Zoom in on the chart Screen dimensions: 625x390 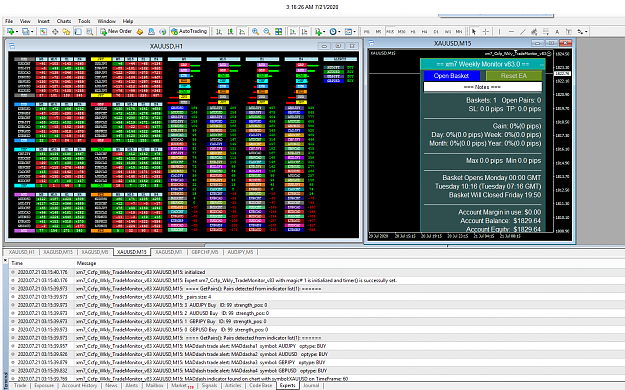[x=255, y=32]
